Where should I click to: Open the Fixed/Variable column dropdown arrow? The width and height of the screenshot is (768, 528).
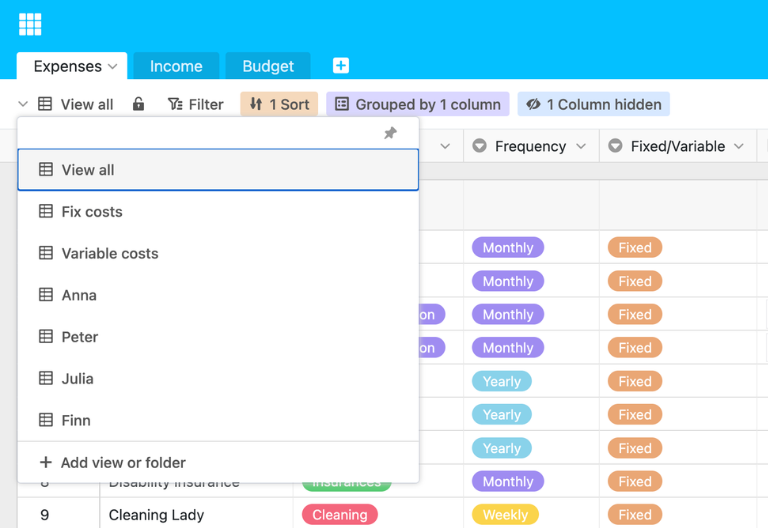click(739, 146)
